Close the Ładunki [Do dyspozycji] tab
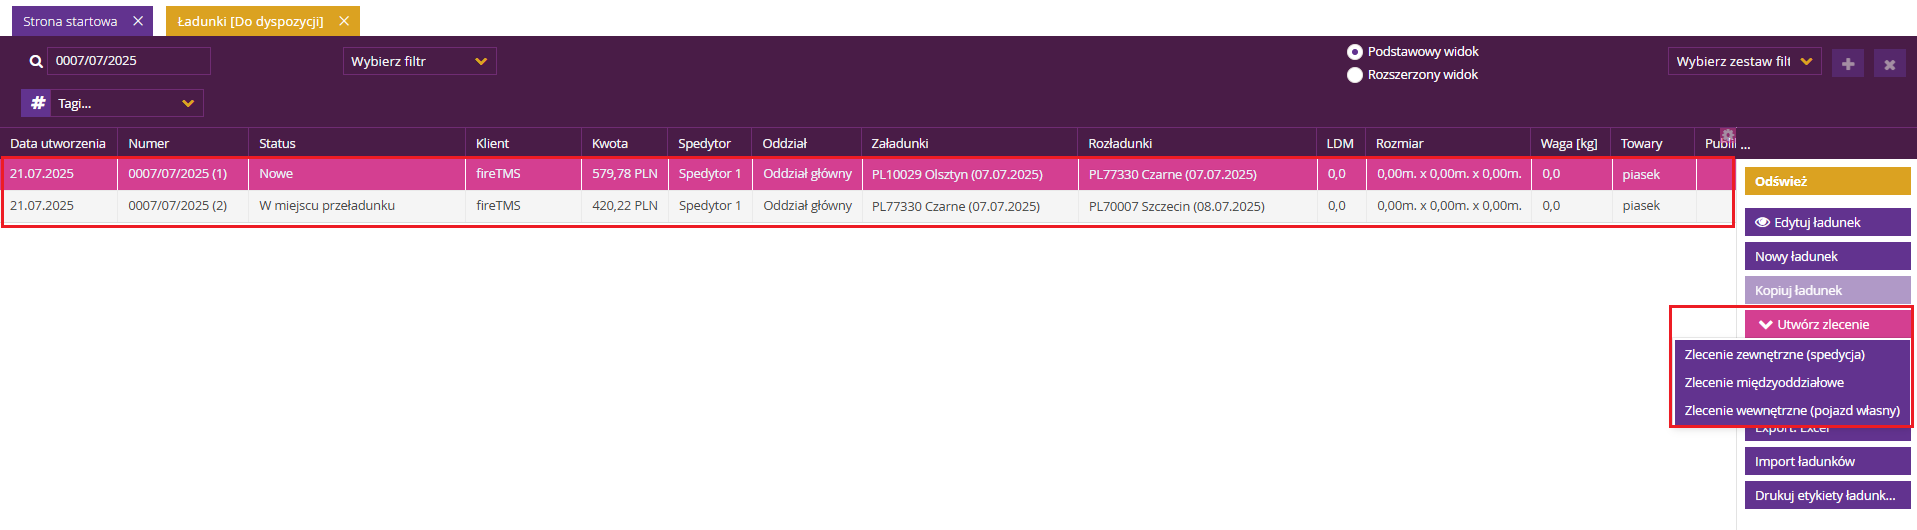The width and height of the screenshot is (1917, 530). [344, 21]
